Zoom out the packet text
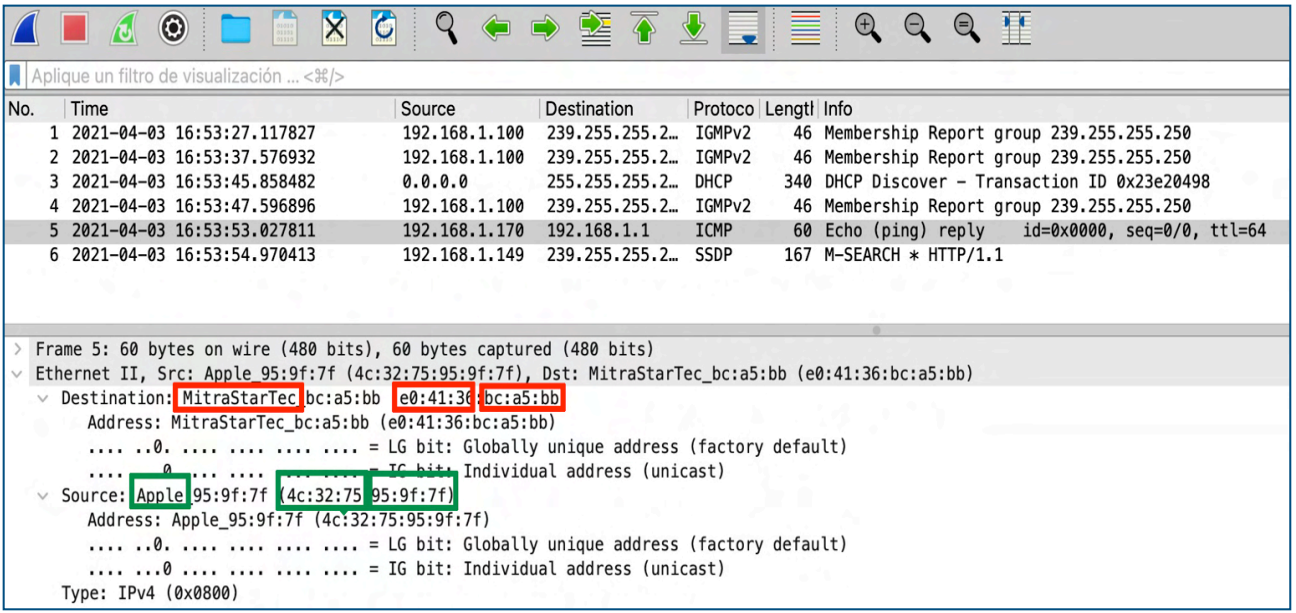Image resolution: width=1296 pixels, height=613 pixels. coord(917,28)
